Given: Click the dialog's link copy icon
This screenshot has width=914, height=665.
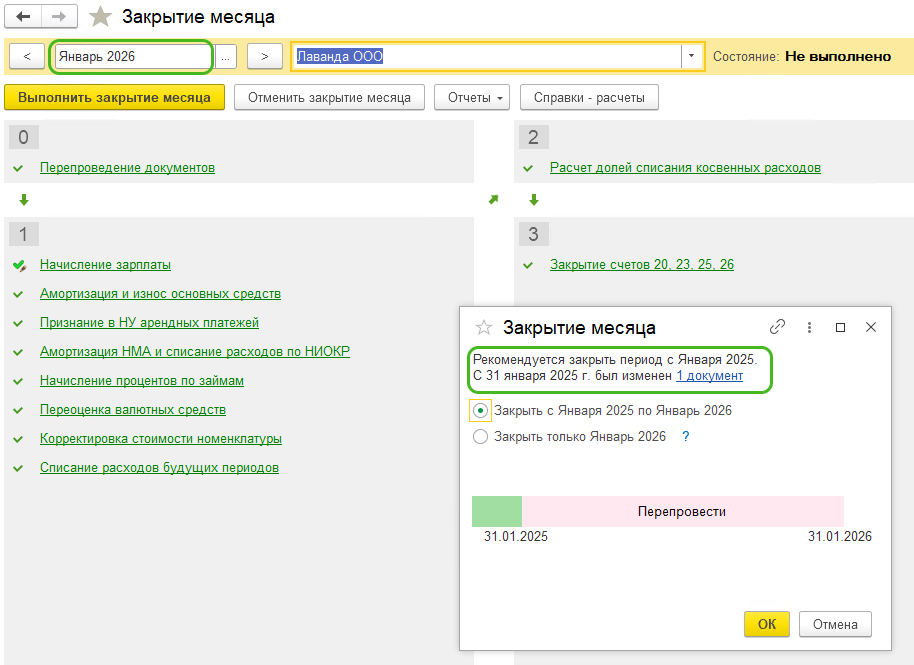Looking at the screenshot, I should pyautogui.click(x=777, y=327).
